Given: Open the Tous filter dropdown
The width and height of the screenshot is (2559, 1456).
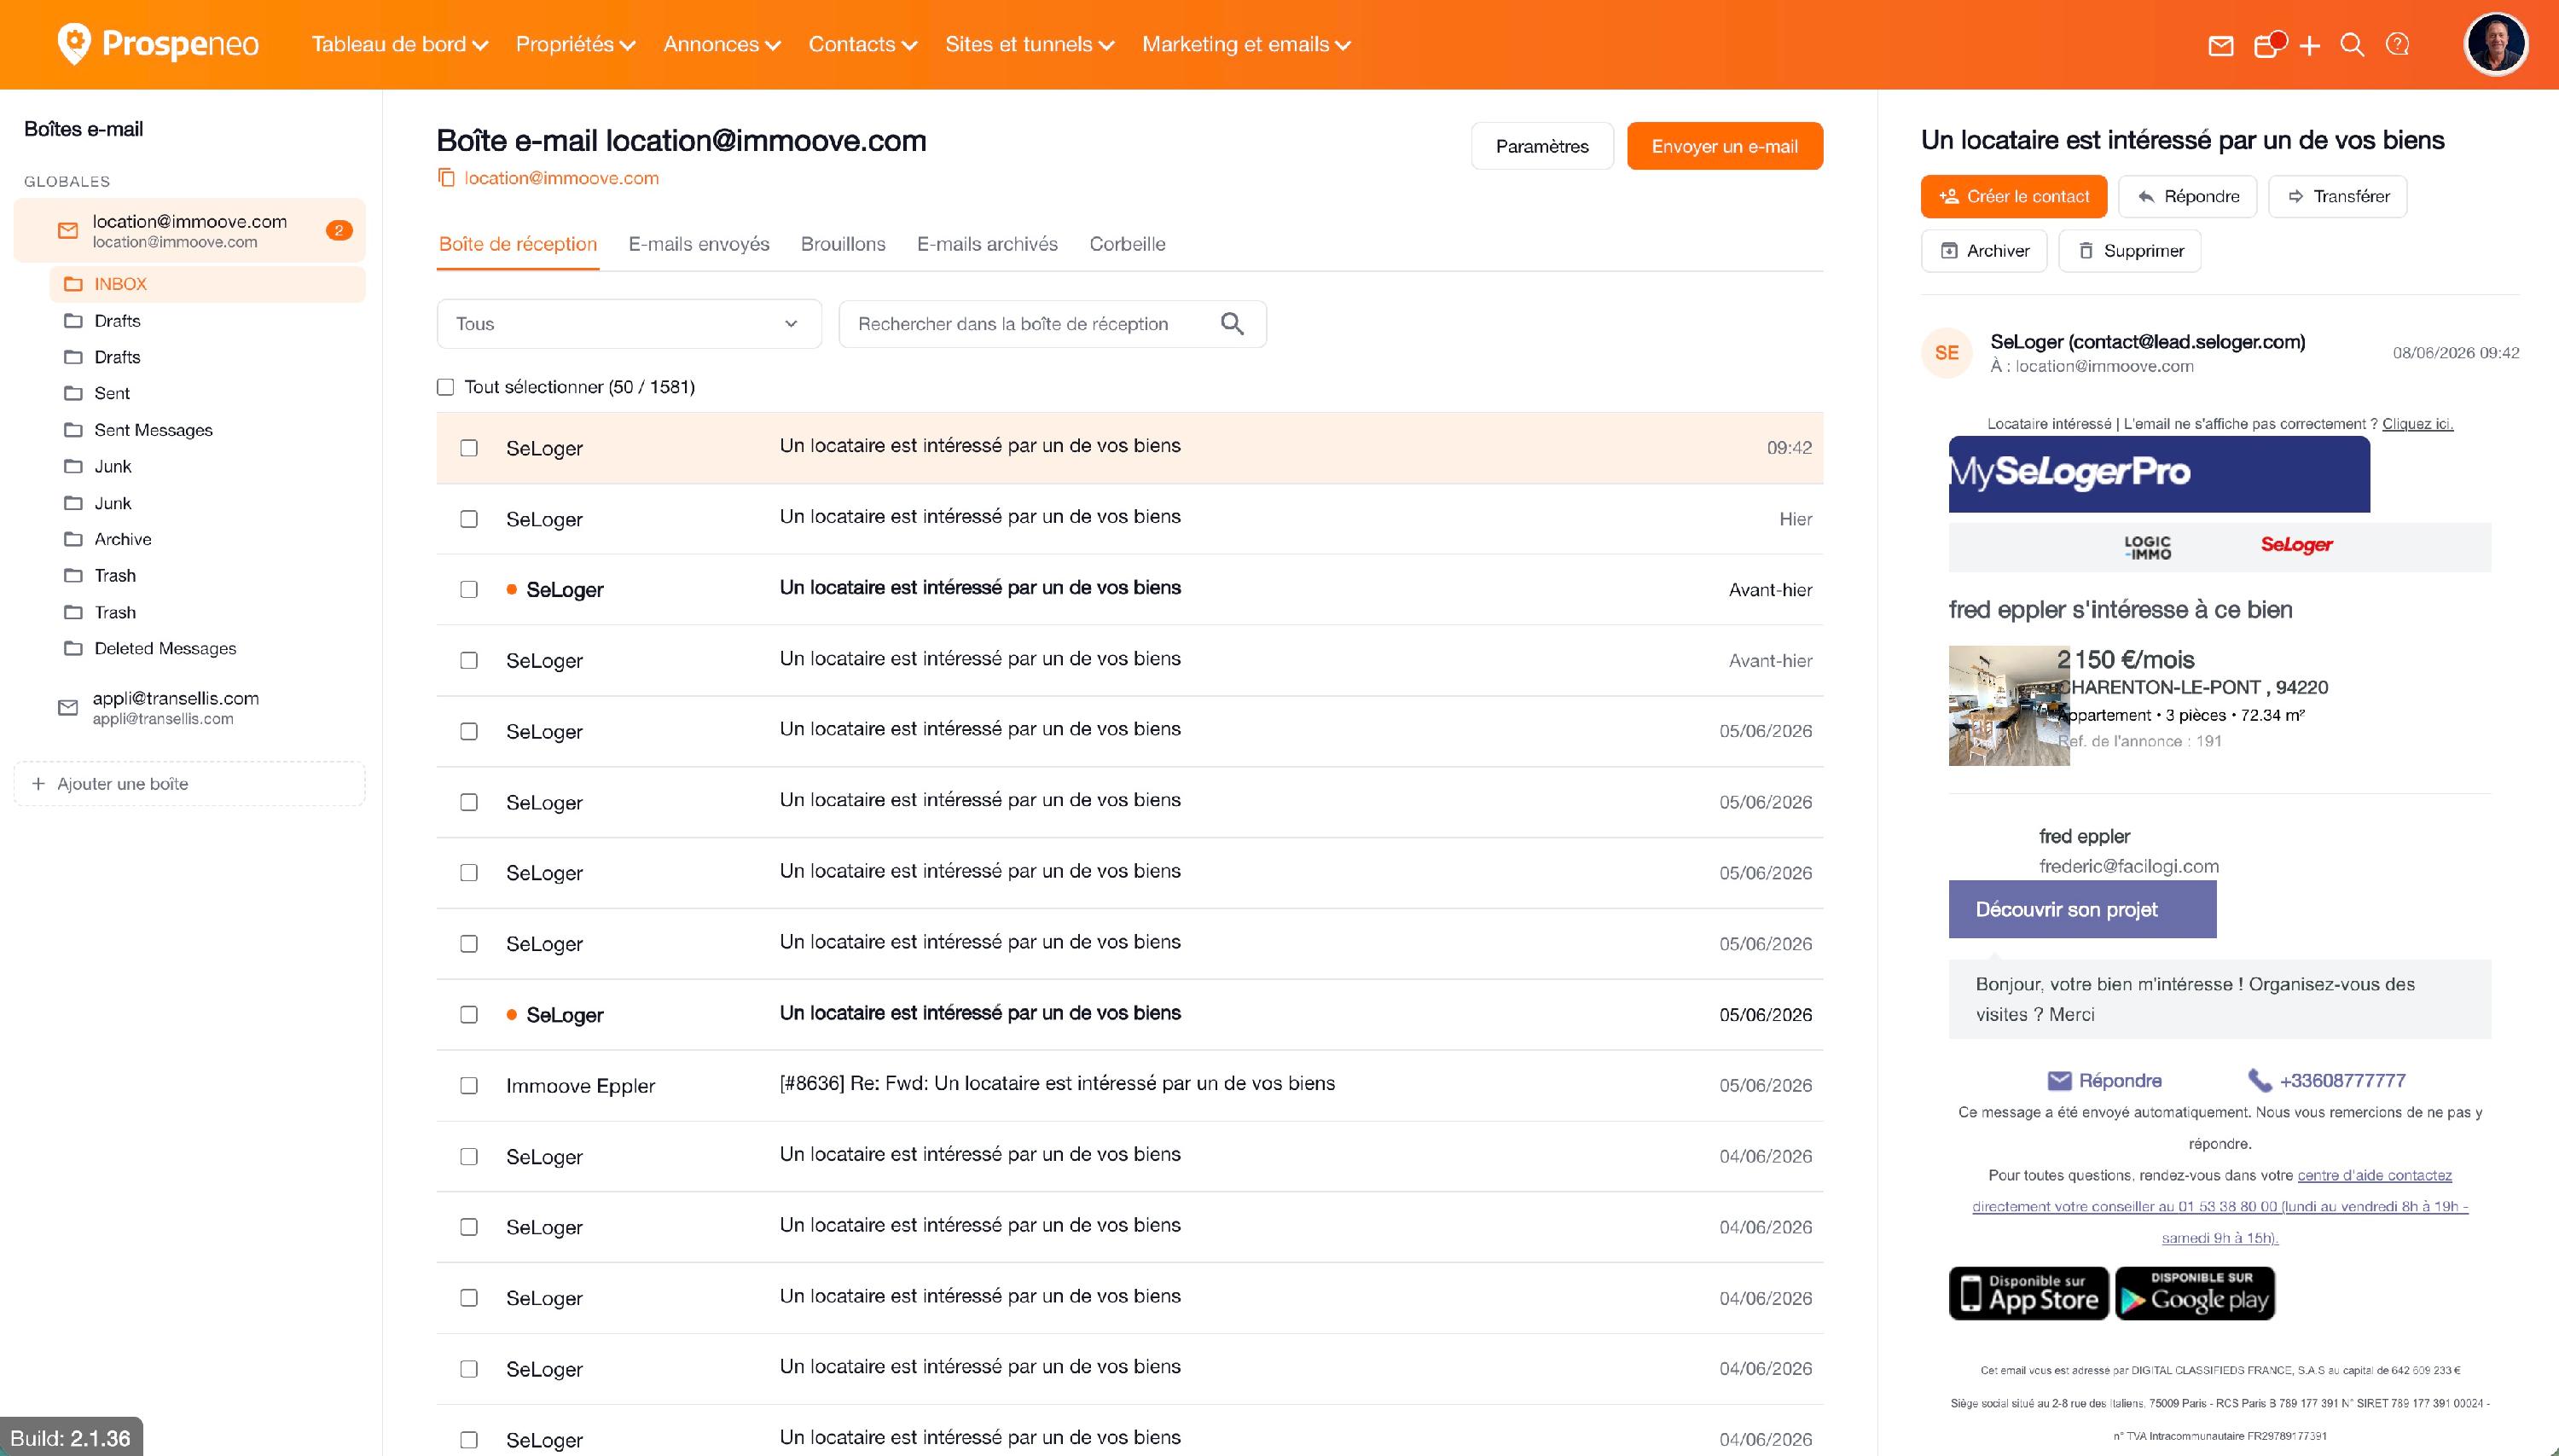Looking at the screenshot, I should coord(629,324).
